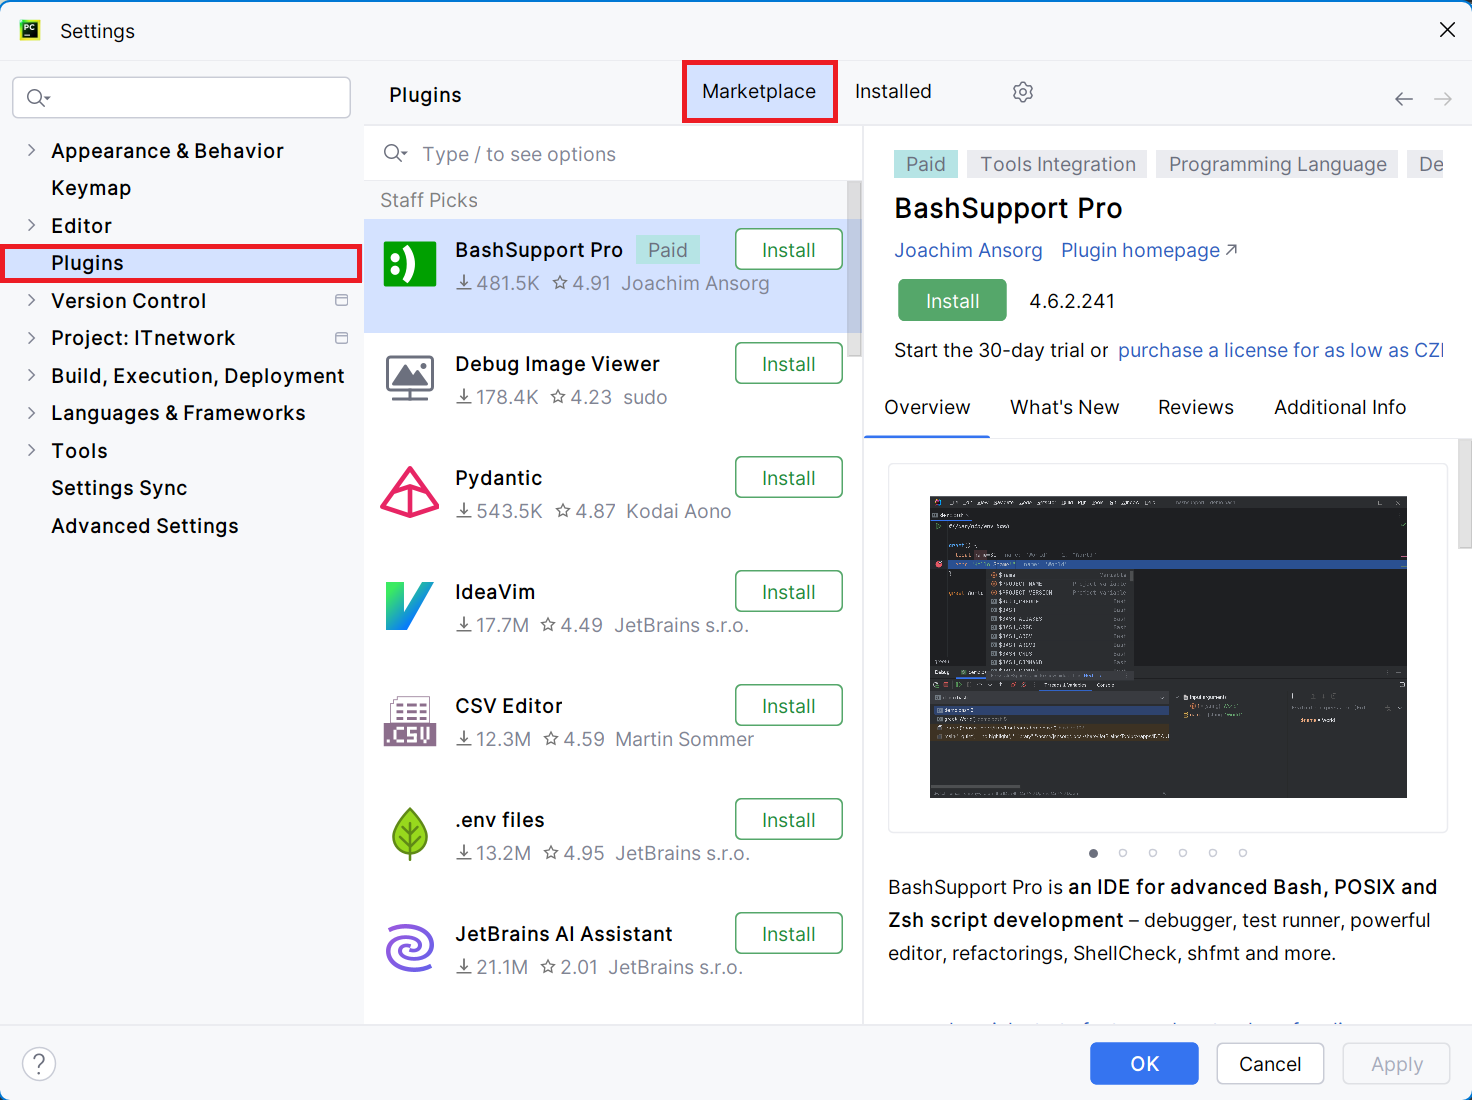Screen dimensions: 1472x1100
Task: Click the back navigation arrow
Action: pyautogui.click(x=1403, y=99)
